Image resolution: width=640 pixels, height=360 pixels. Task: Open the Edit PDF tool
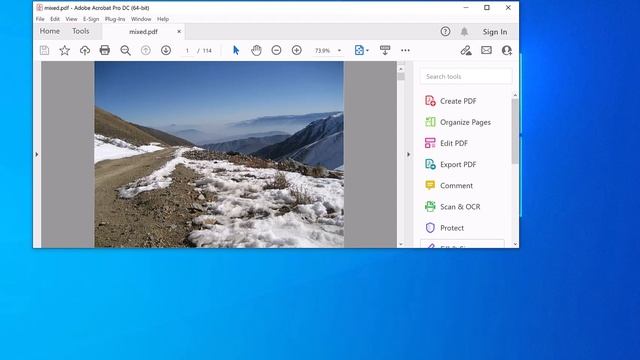pyautogui.click(x=446, y=143)
